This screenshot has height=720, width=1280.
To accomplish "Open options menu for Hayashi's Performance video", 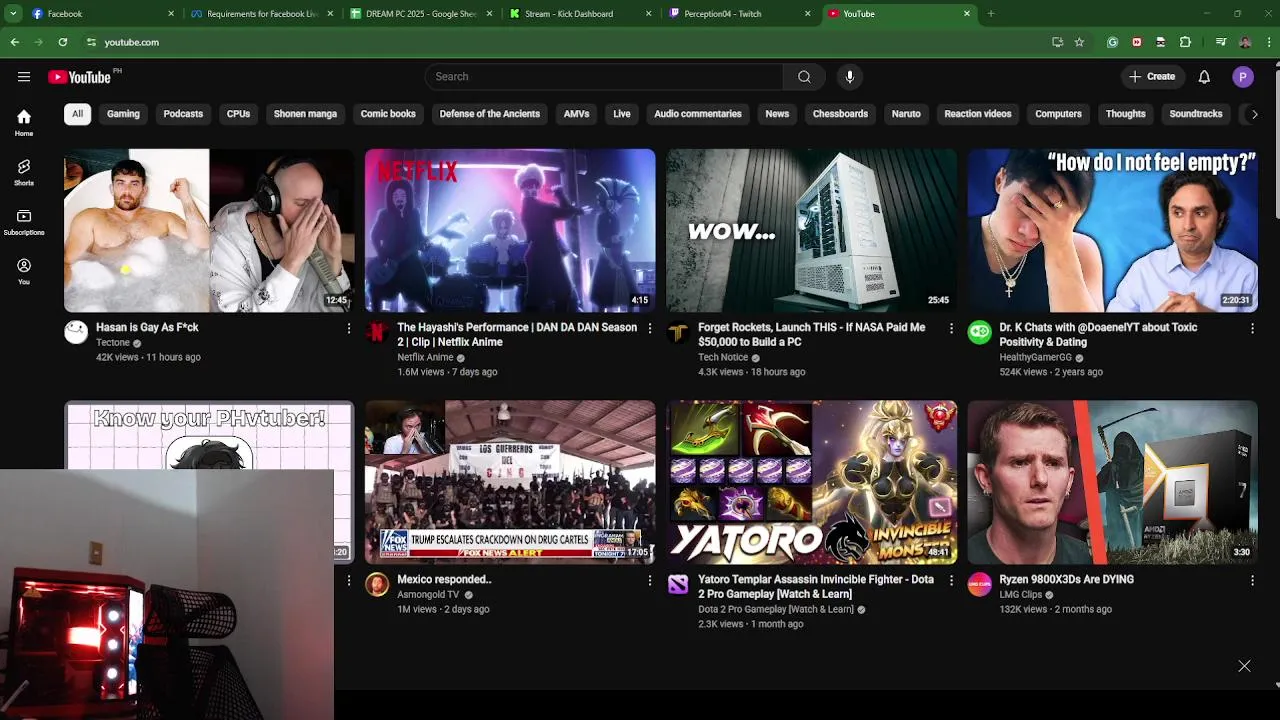I will click(x=650, y=328).
